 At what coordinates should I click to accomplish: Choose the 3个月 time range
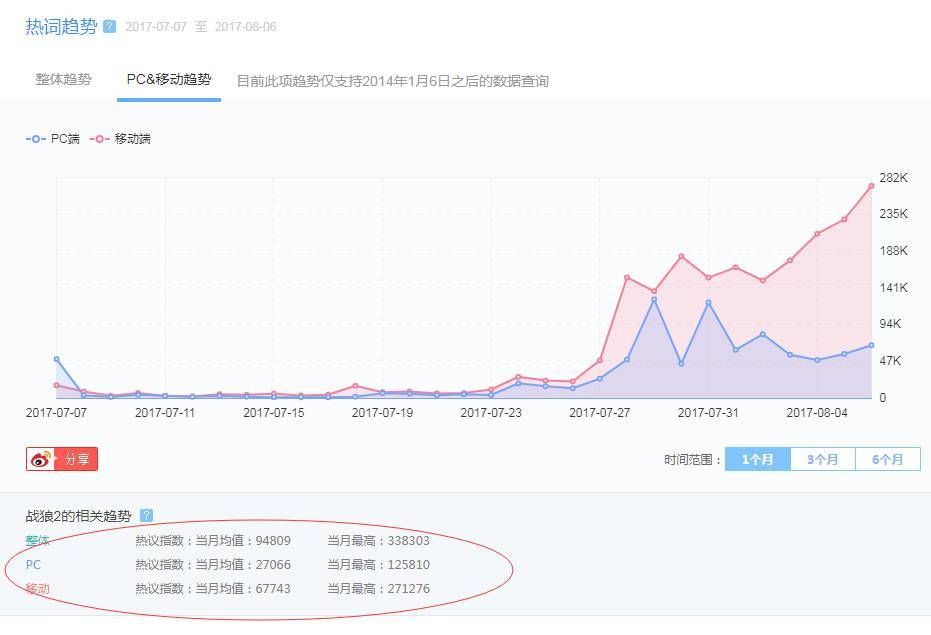click(x=822, y=460)
